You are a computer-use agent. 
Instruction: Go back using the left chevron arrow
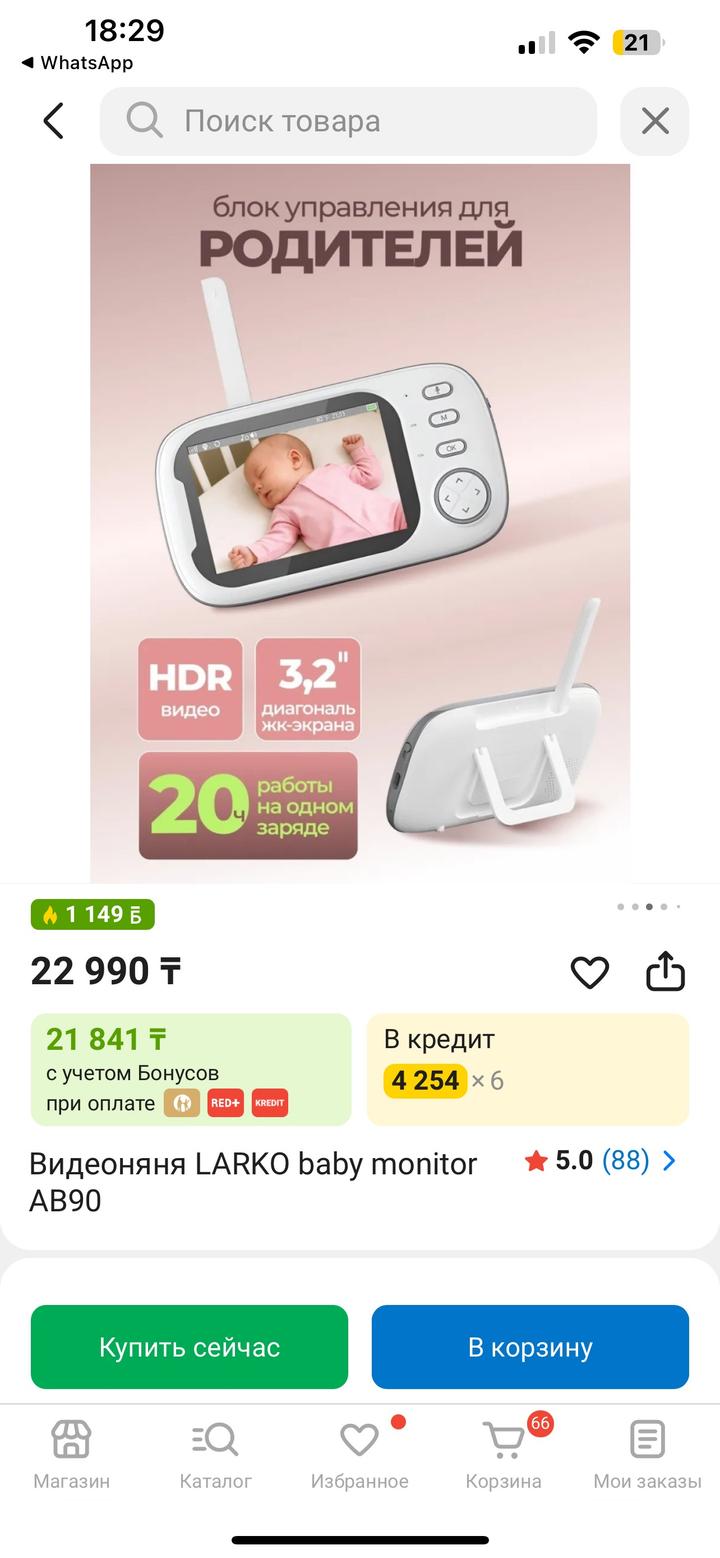pos(54,121)
